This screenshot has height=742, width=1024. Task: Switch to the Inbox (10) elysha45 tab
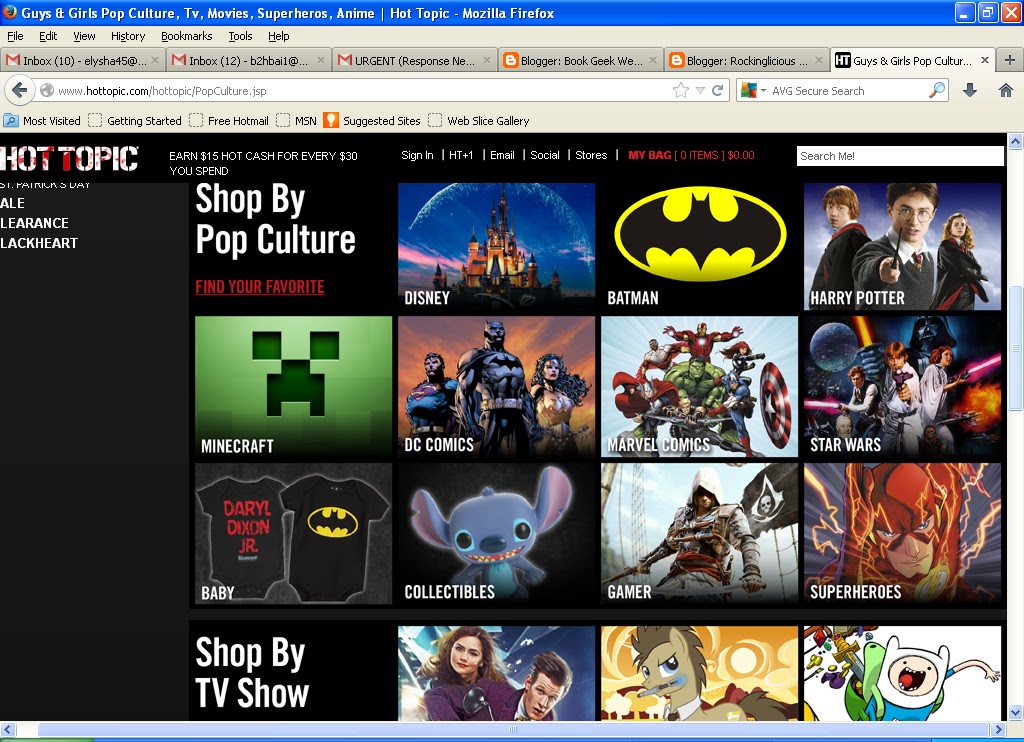tap(82, 60)
